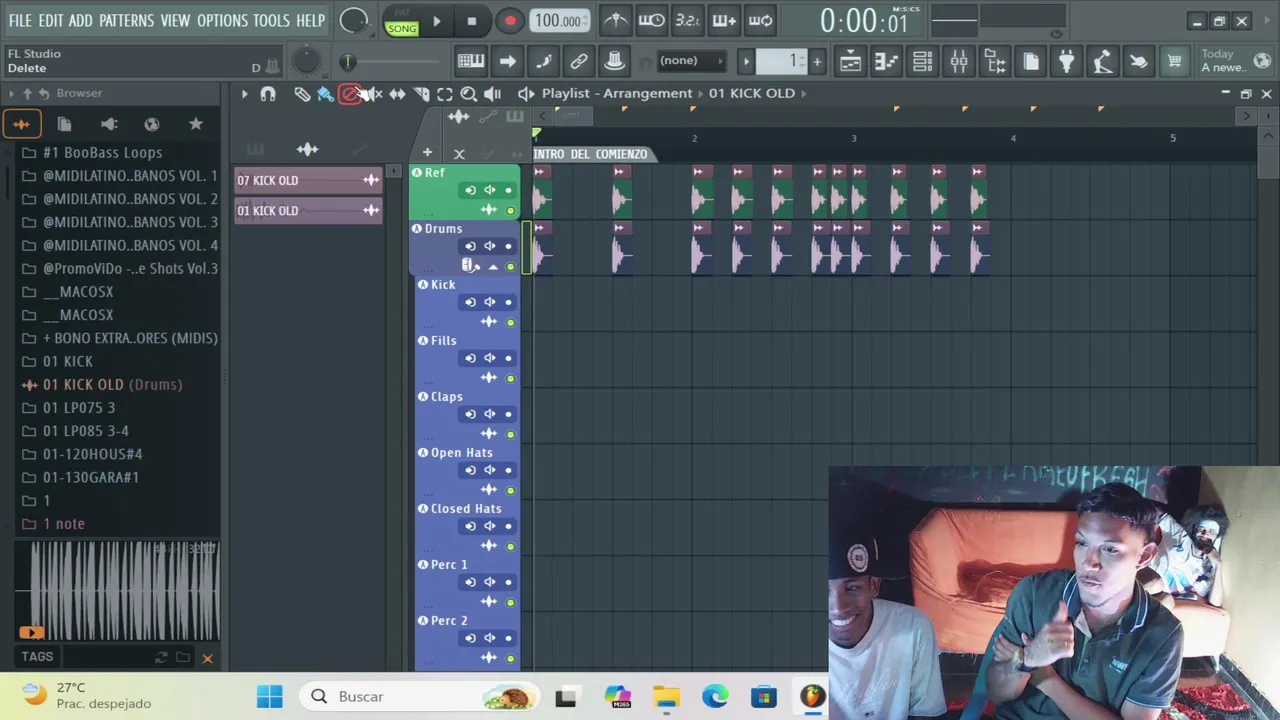Expand the + BONO EXTRA..ORES (MIDIS) folder
The width and height of the screenshot is (1280, 720).
click(x=130, y=338)
